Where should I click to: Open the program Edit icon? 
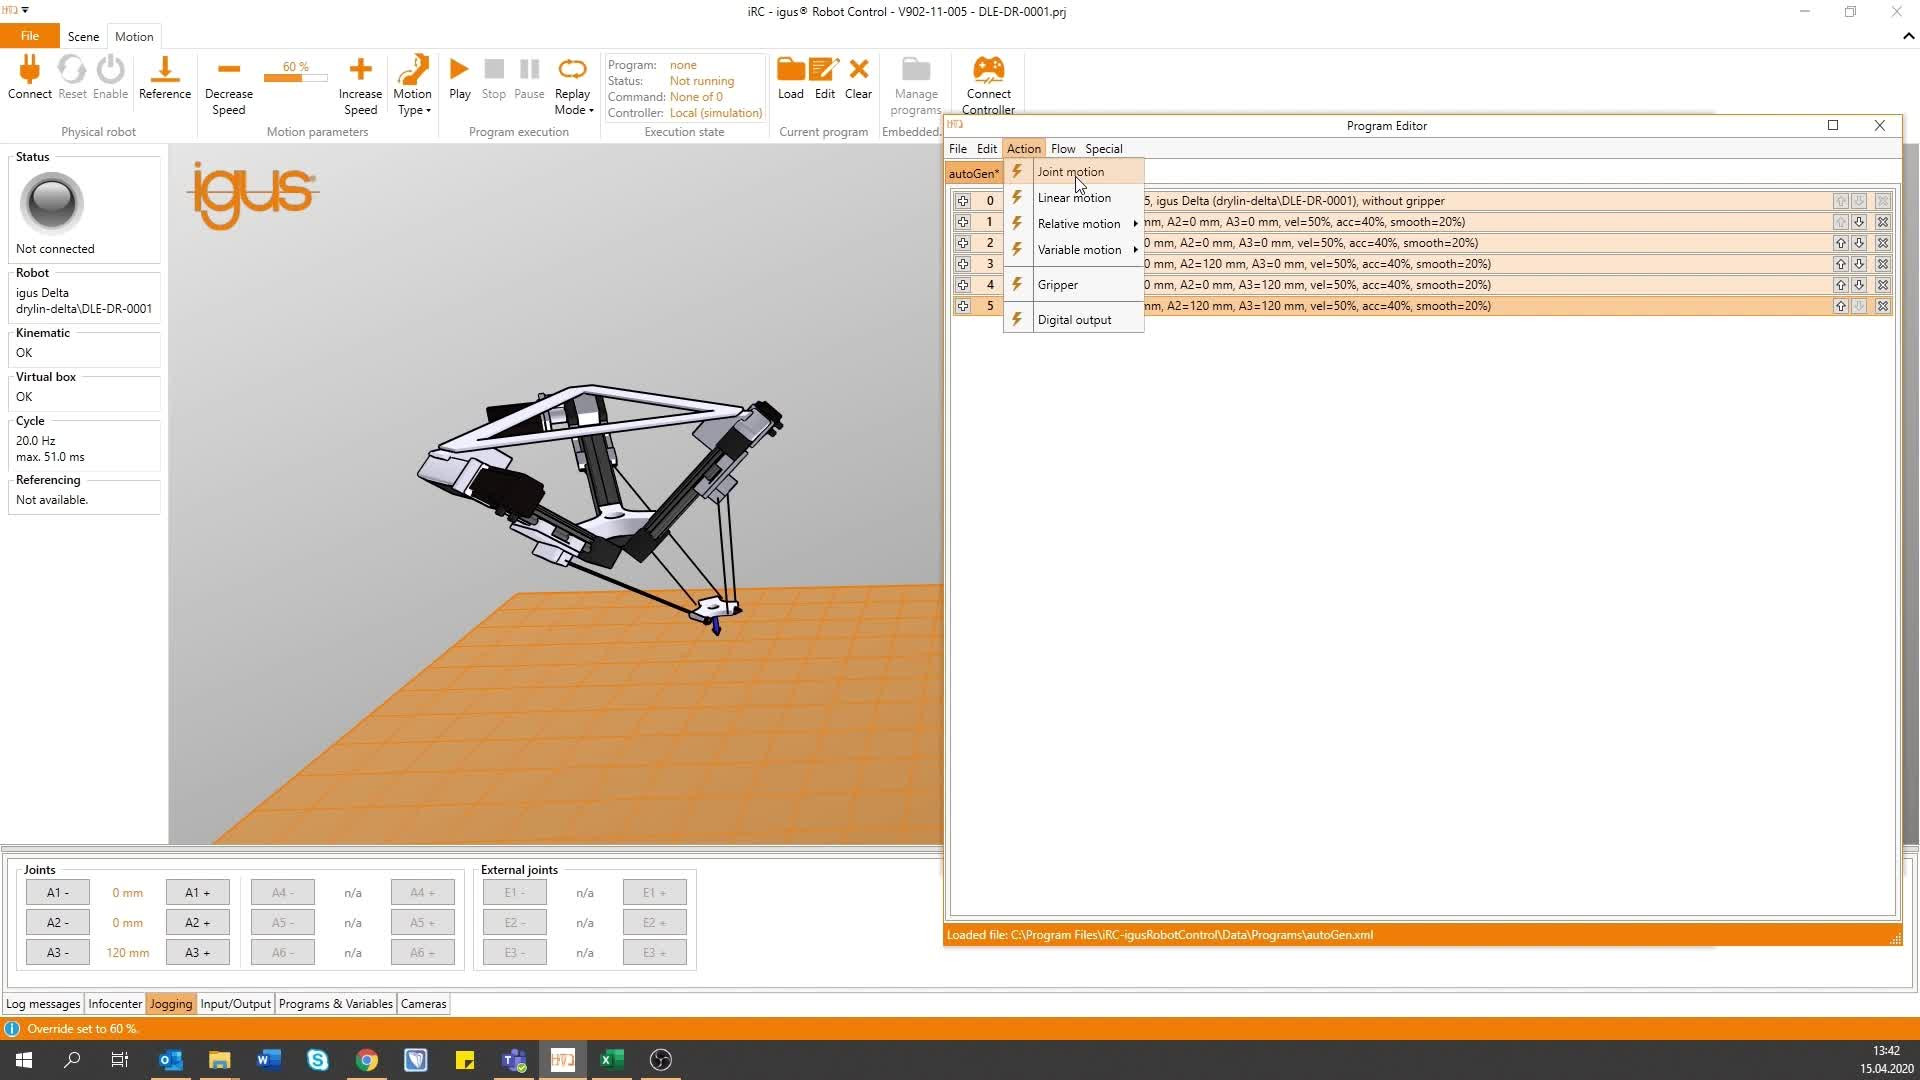824,69
